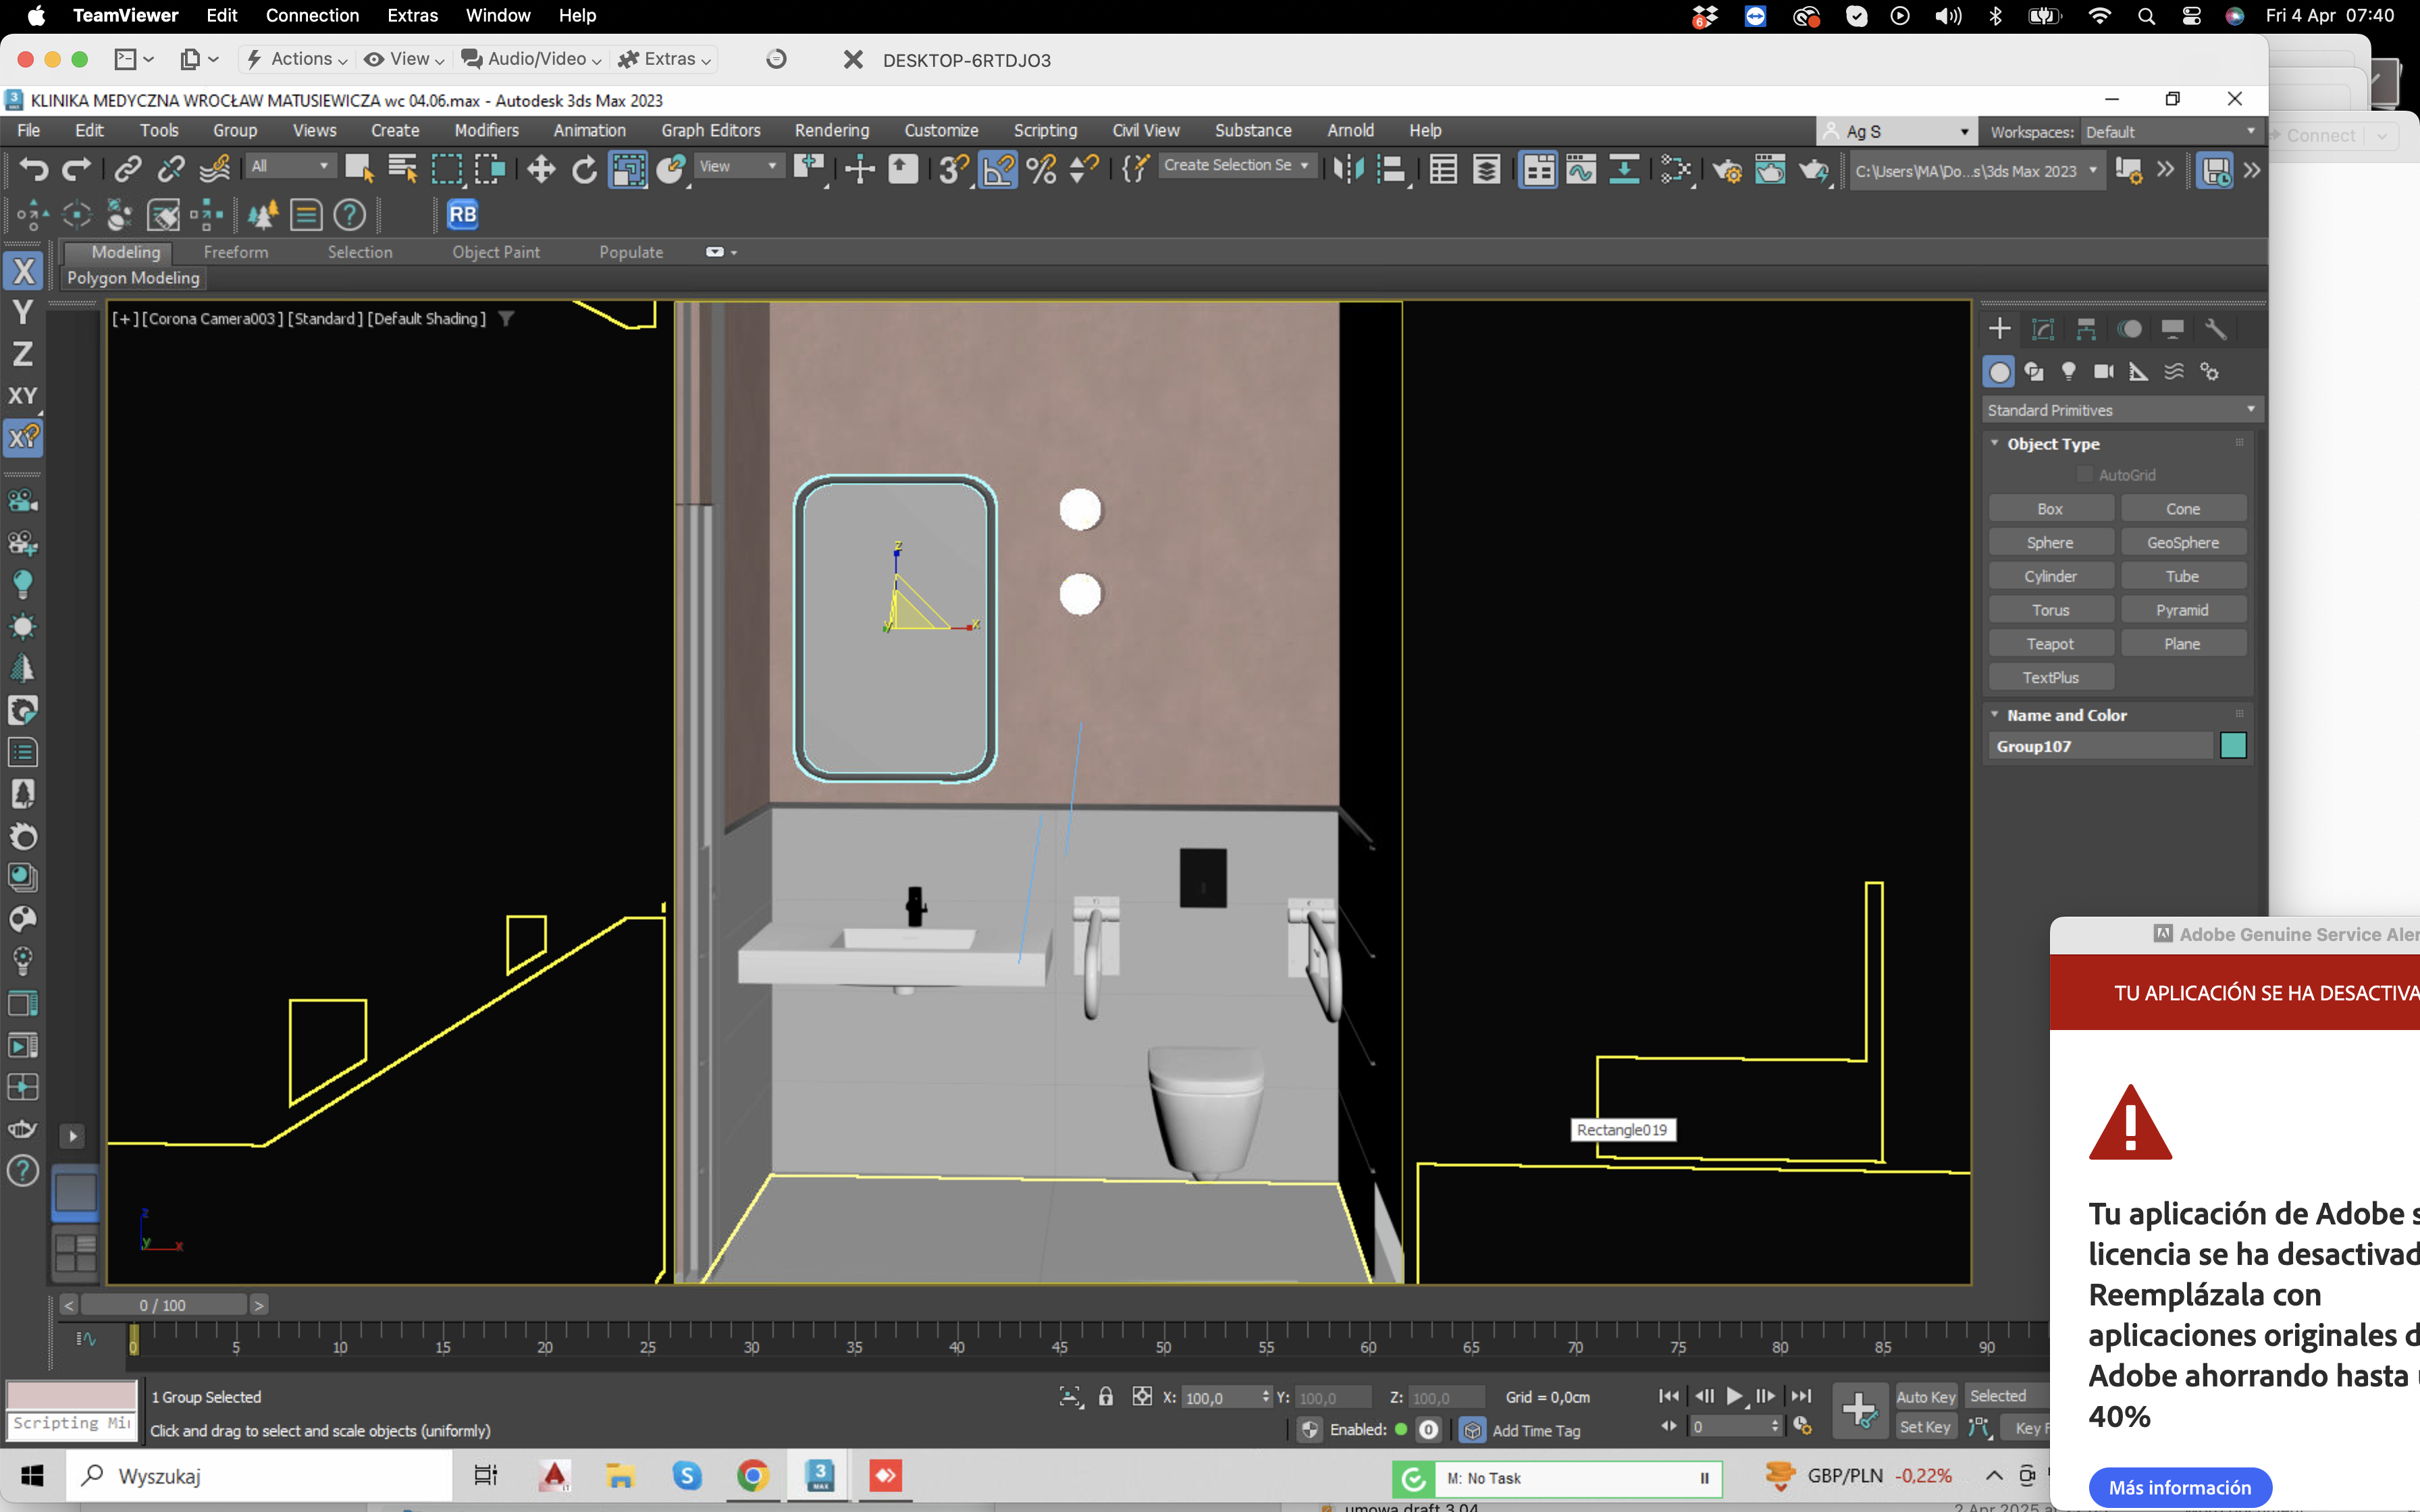Open the selection filter All dropdown
The width and height of the screenshot is (2420, 1512).
[290, 166]
